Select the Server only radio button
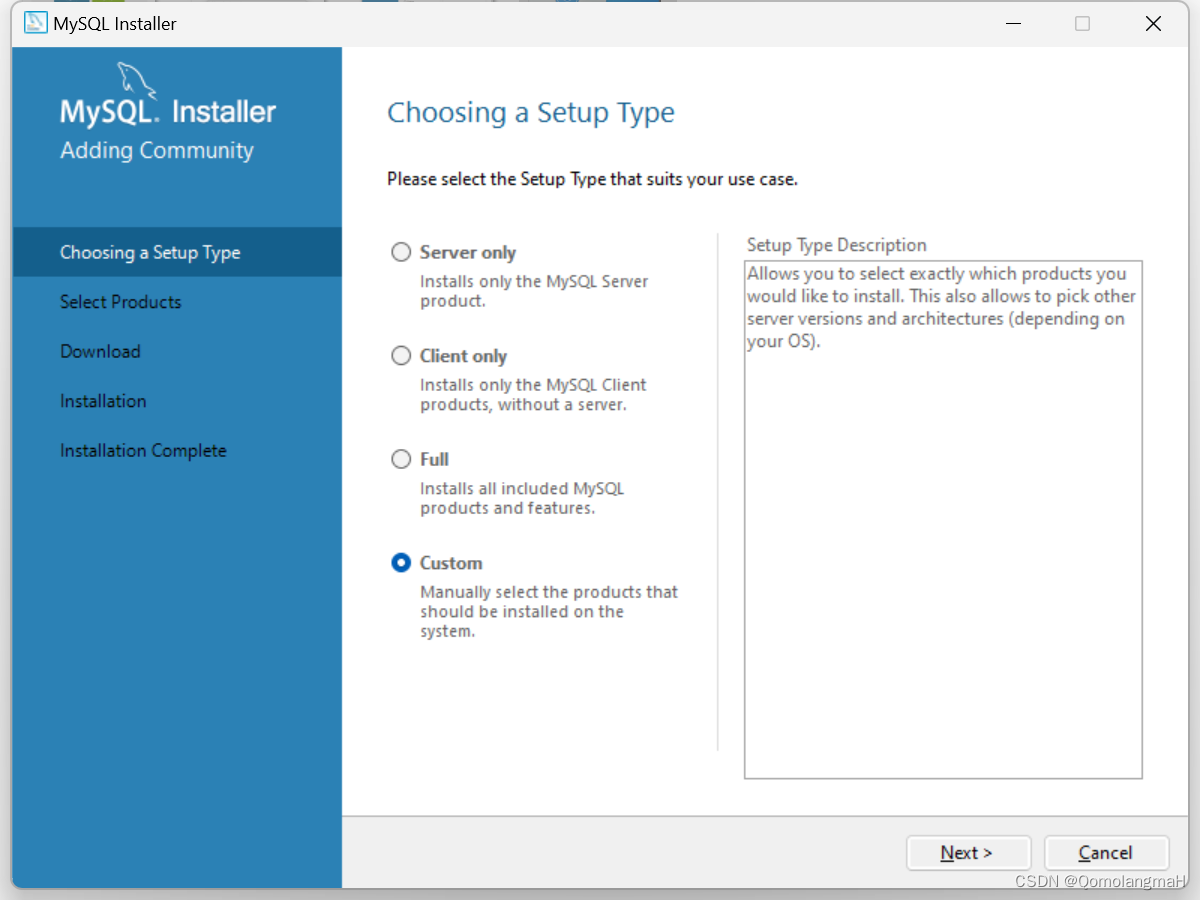This screenshot has width=1200, height=900. [x=401, y=252]
